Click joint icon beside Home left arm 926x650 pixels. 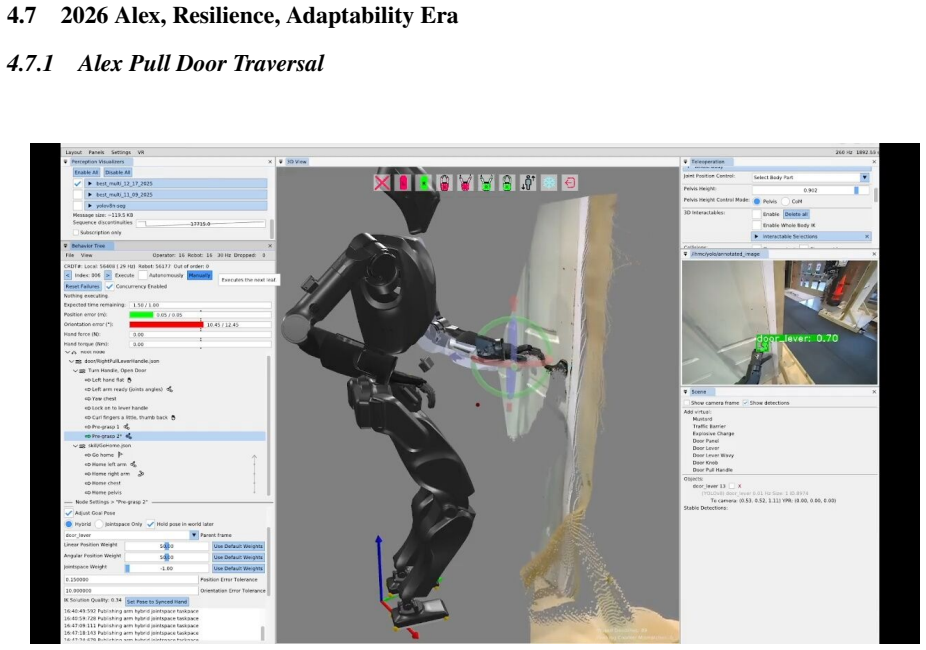[133, 465]
